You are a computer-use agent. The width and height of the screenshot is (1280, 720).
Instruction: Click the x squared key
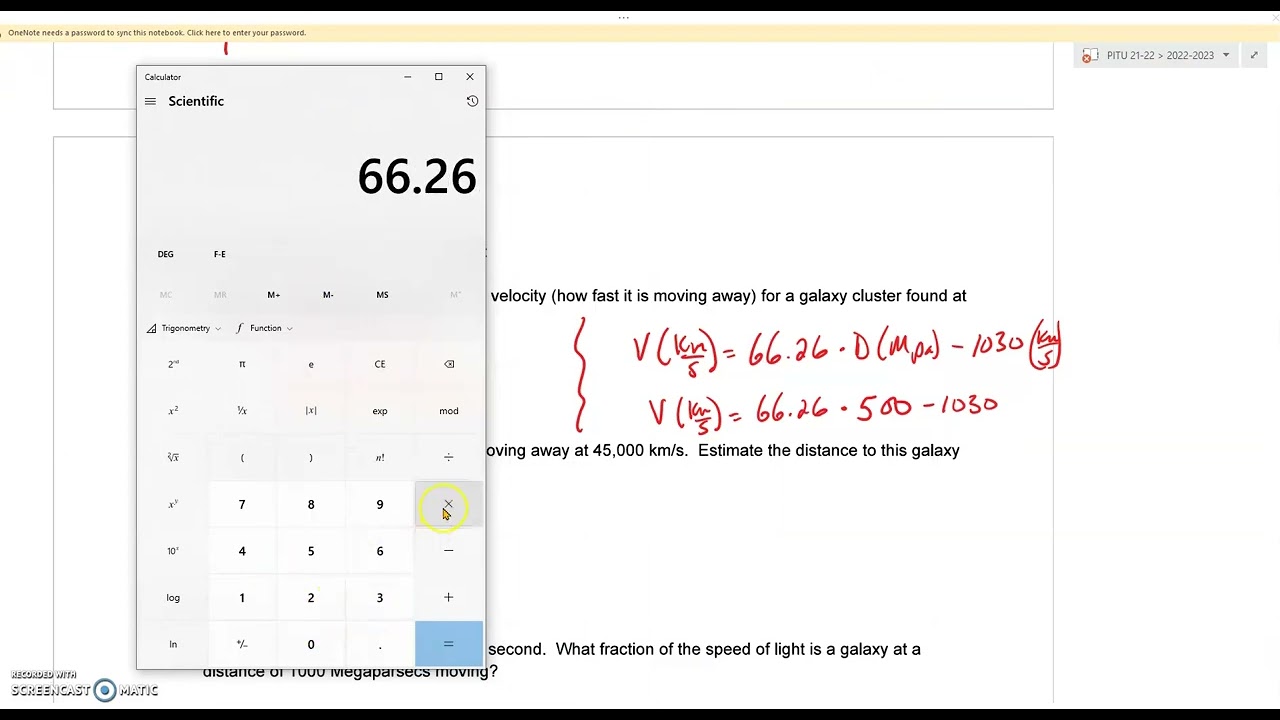(x=173, y=411)
